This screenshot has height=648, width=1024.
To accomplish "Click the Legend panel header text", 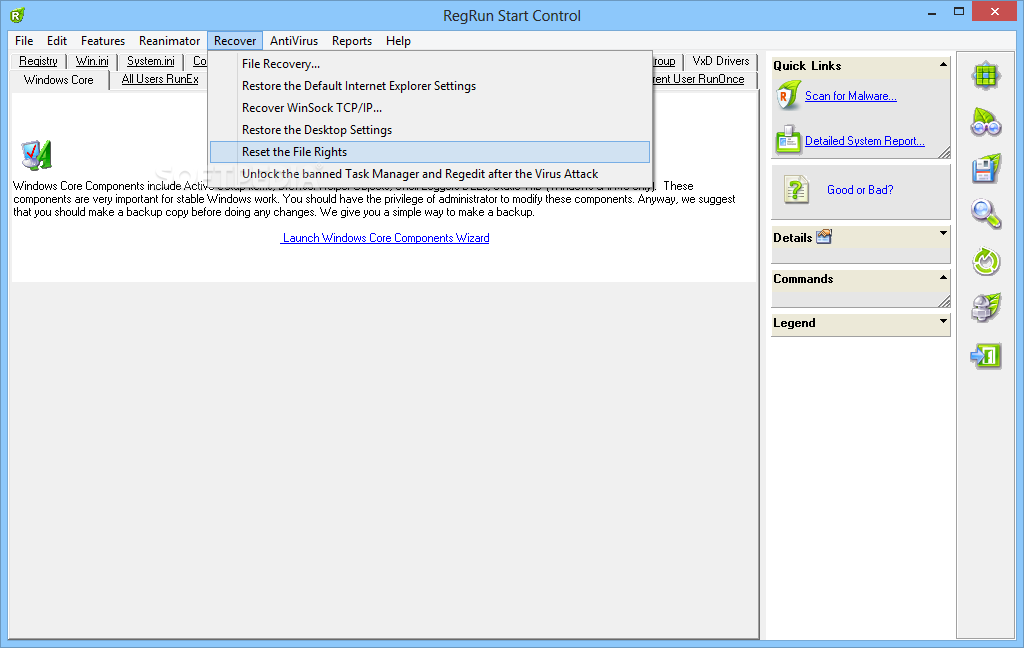I will (x=794, y=323).
